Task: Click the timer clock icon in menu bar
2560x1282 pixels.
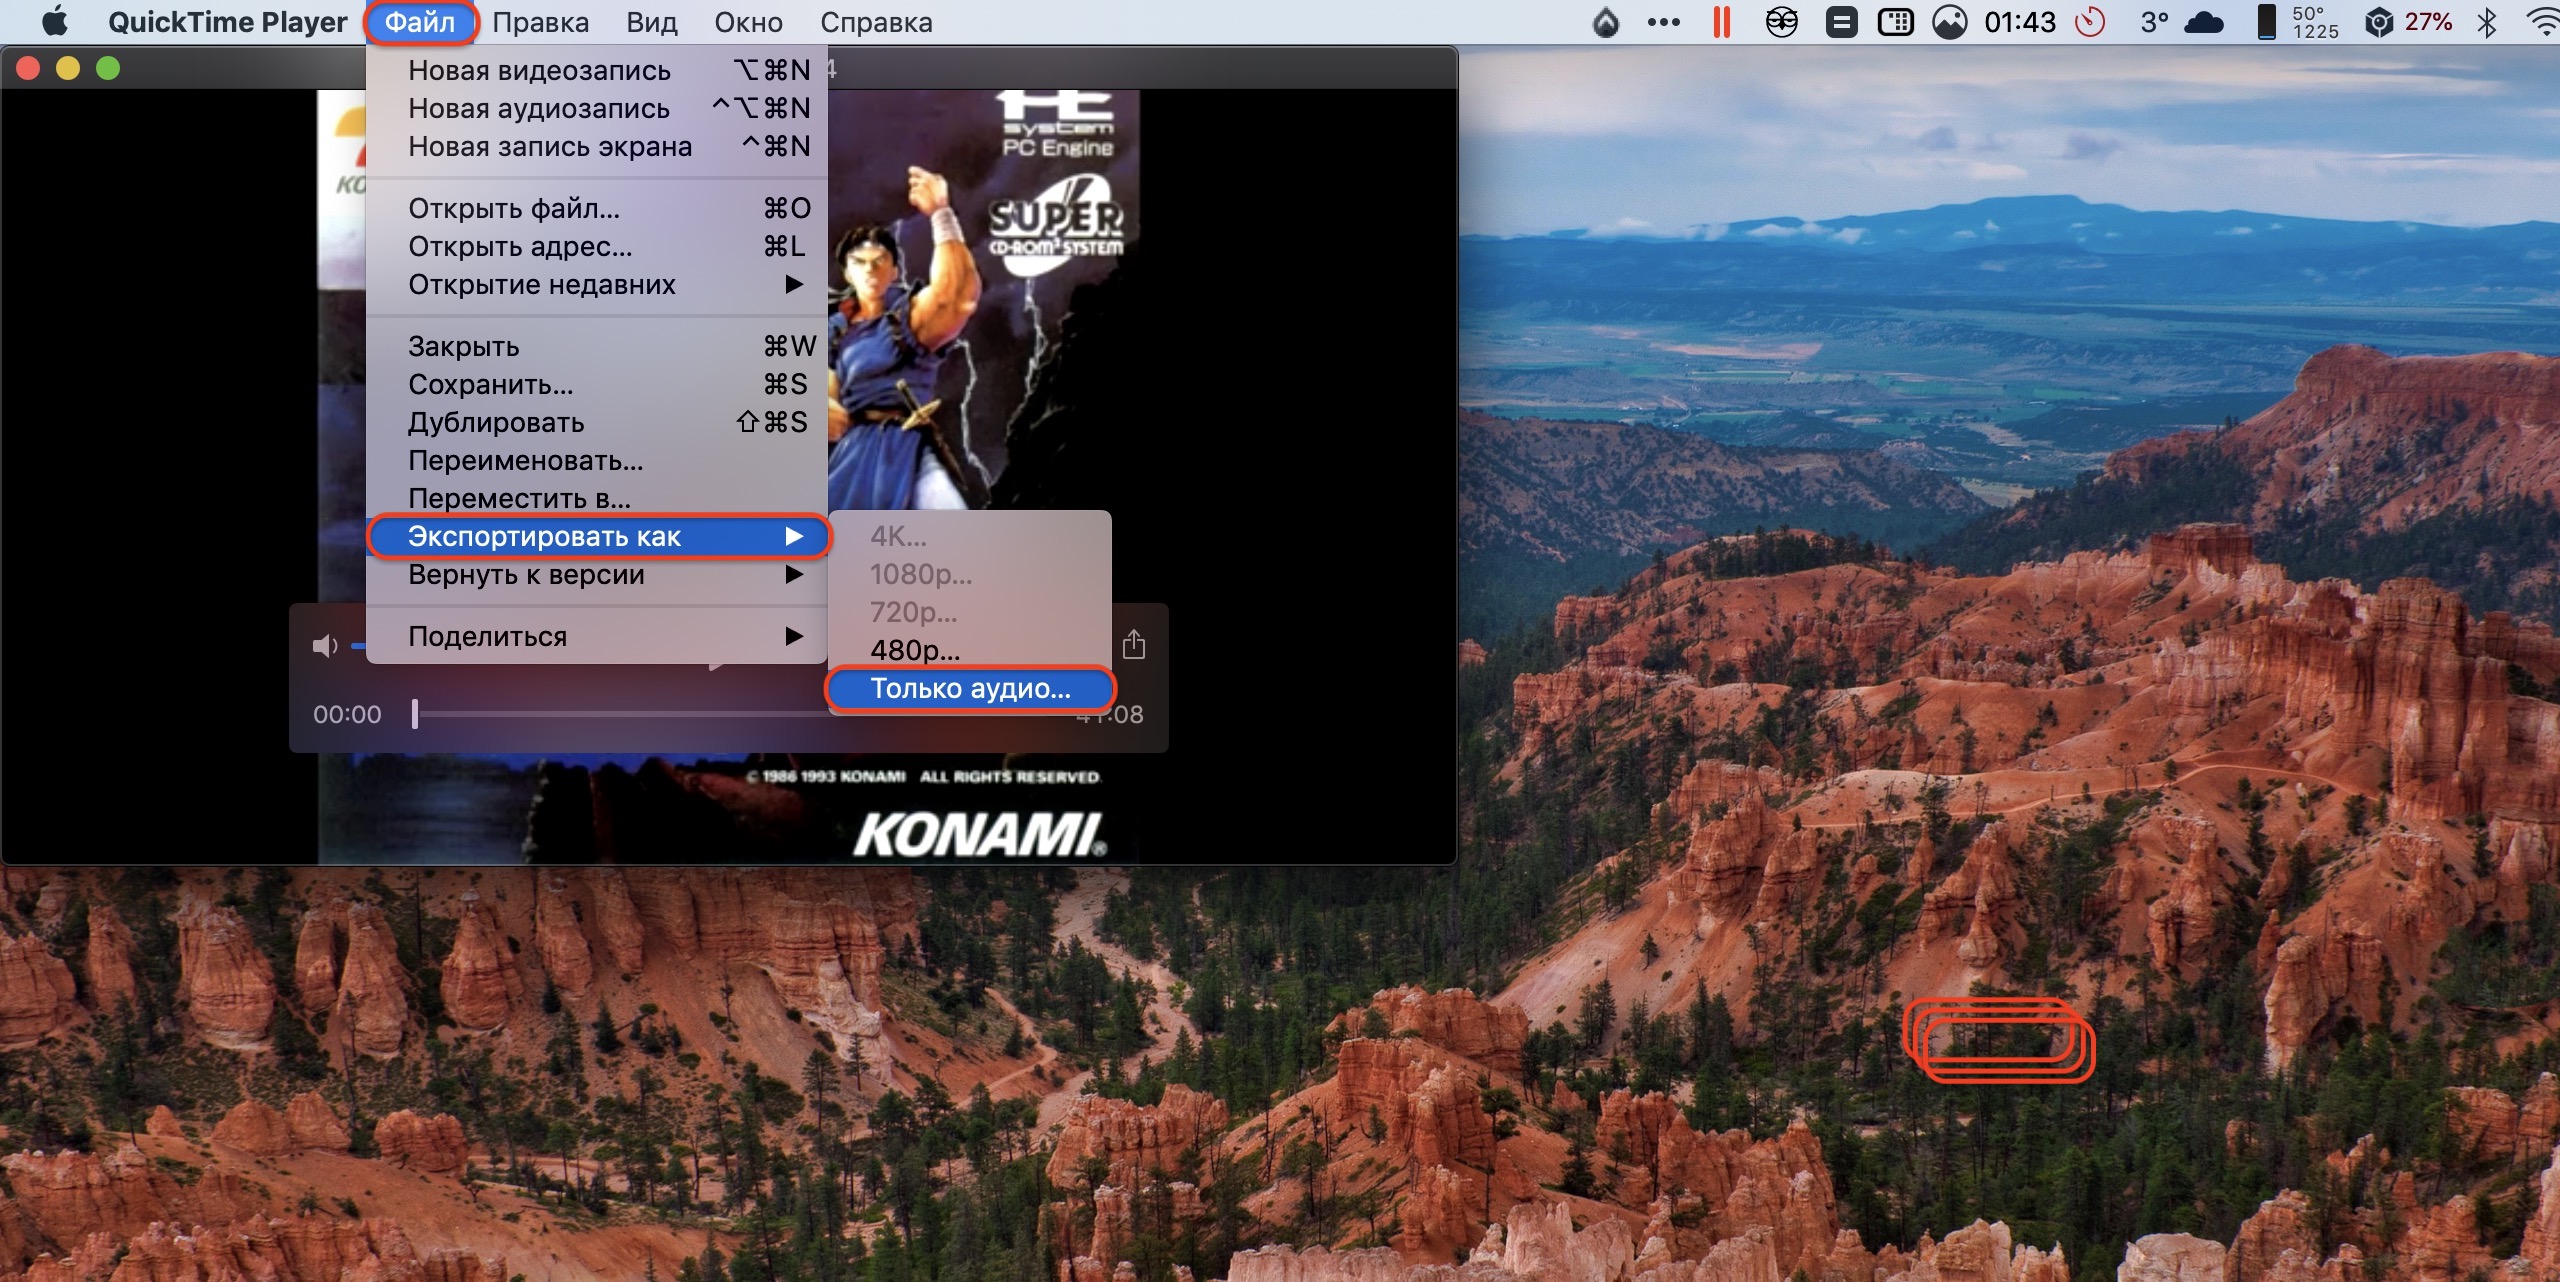Action: click(2090, 22)
